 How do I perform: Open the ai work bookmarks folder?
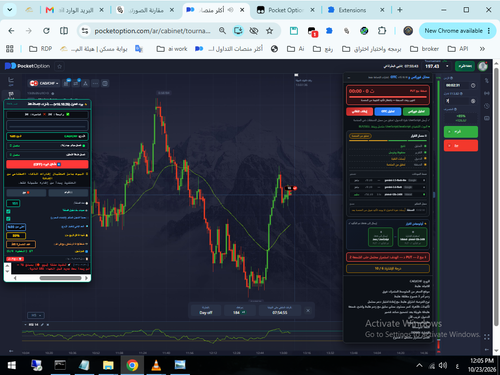[172, 49]
